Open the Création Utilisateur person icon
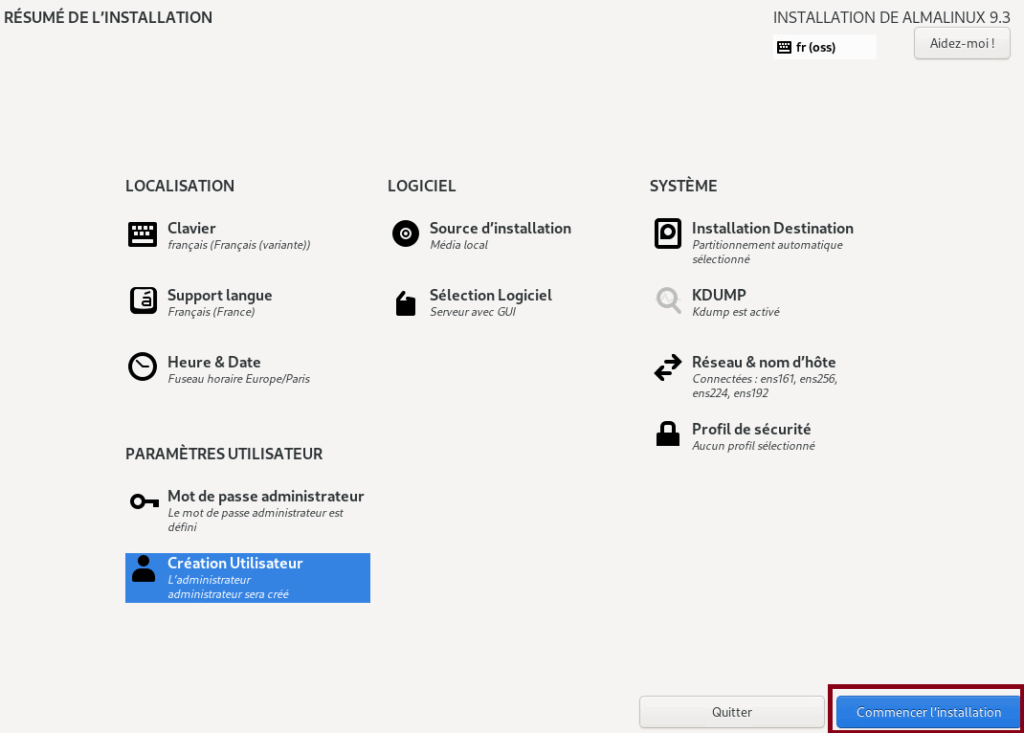Screen dimensions: 1024x733 click(141, 569)
